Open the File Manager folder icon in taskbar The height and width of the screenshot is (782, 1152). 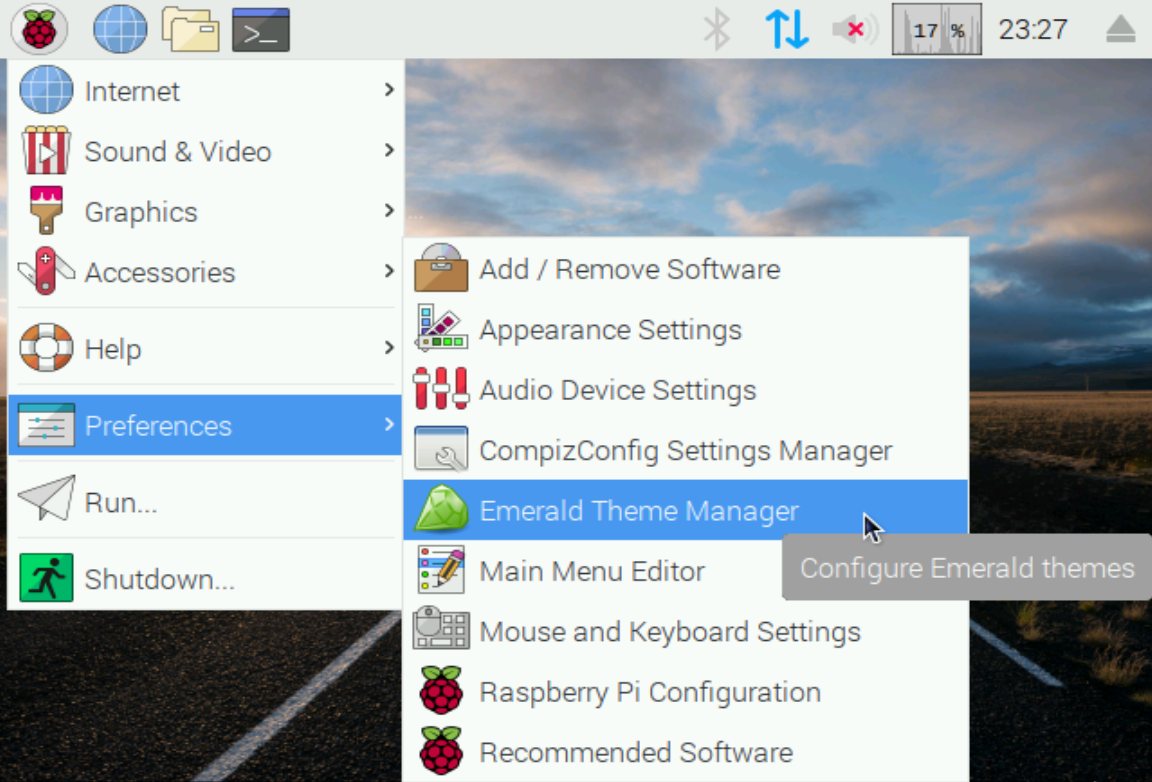tap(191, 29)
